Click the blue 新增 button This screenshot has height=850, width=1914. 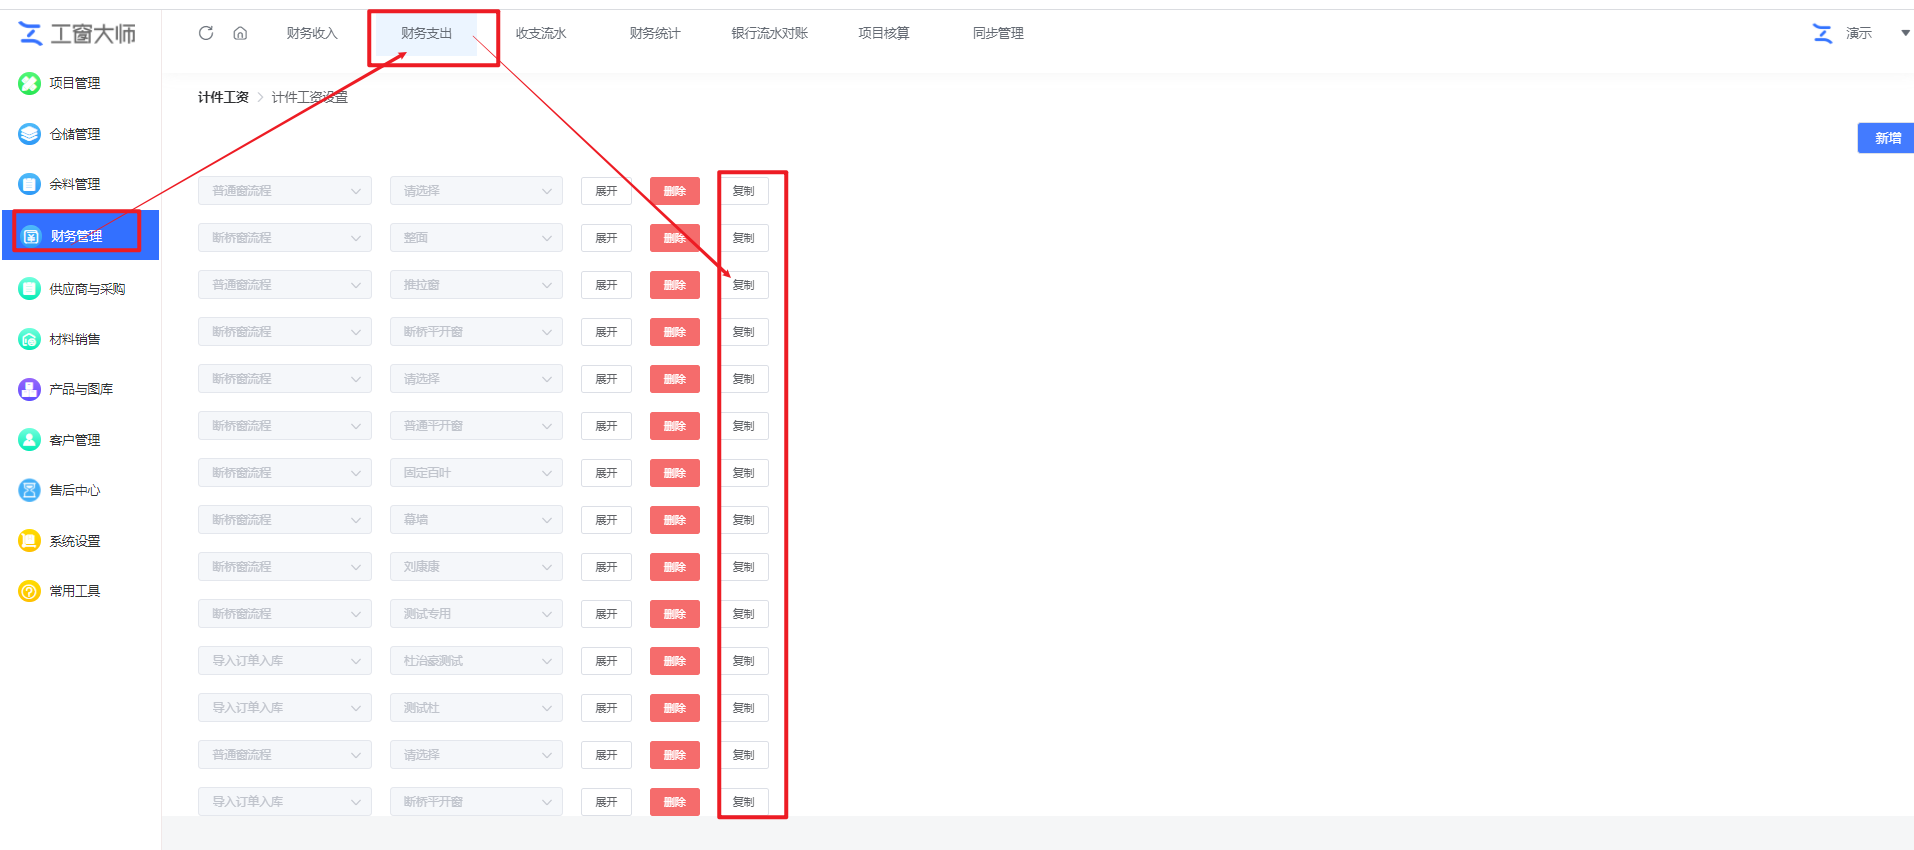point(1886,138)
